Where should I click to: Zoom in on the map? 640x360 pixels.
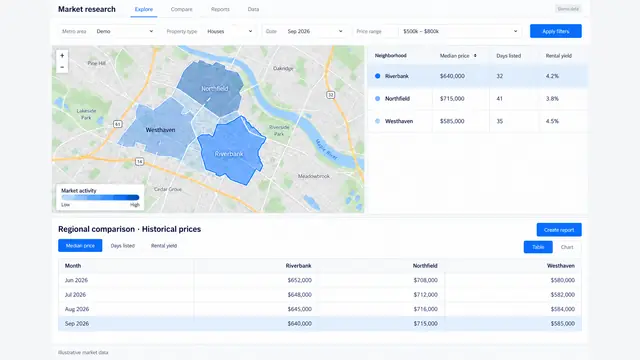(x=62, y=56)
